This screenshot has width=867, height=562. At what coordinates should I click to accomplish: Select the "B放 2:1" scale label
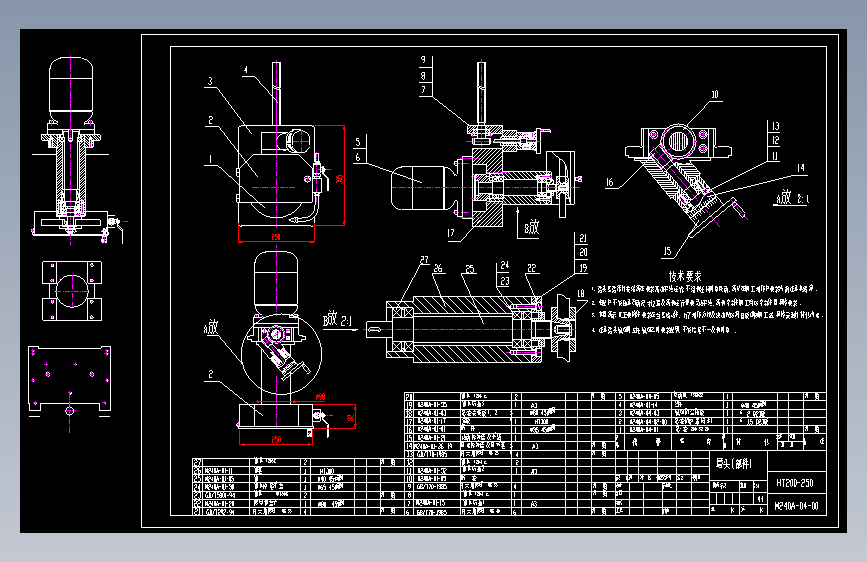[x=337, y=320]
